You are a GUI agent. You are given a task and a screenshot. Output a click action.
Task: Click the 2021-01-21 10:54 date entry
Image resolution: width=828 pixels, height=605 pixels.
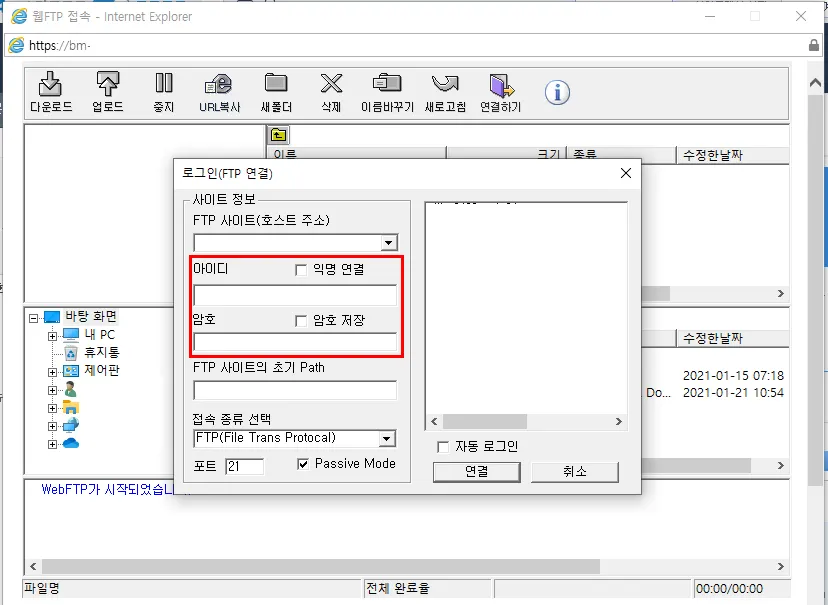[x=733, y=393]
